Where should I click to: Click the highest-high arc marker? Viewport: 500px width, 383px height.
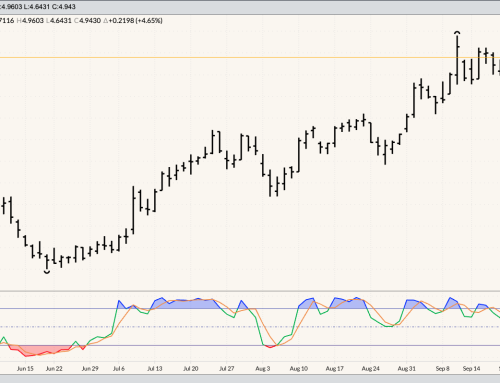(x=457, y=32)
